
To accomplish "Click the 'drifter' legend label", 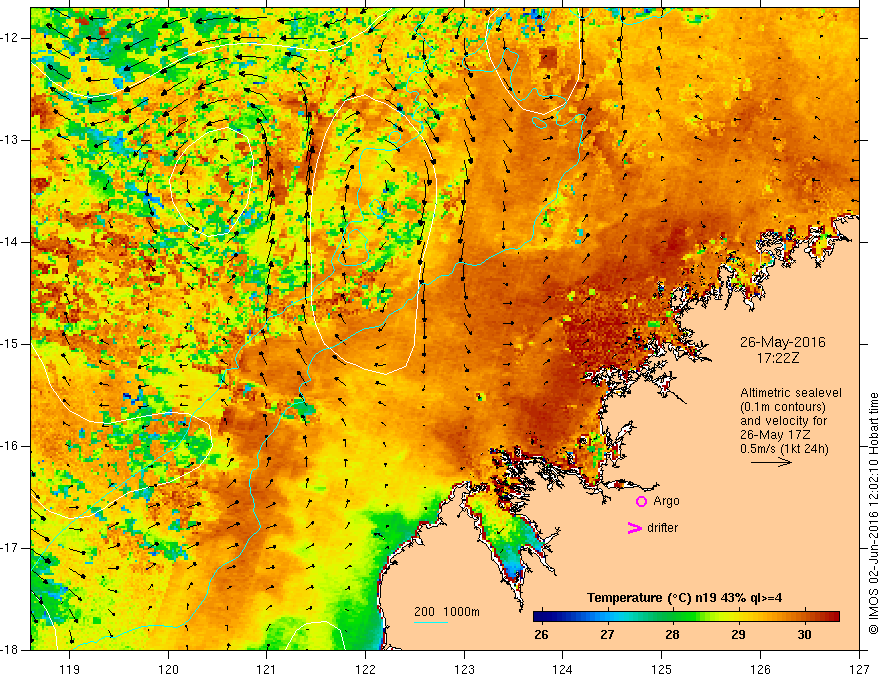I will pos(662,528).
